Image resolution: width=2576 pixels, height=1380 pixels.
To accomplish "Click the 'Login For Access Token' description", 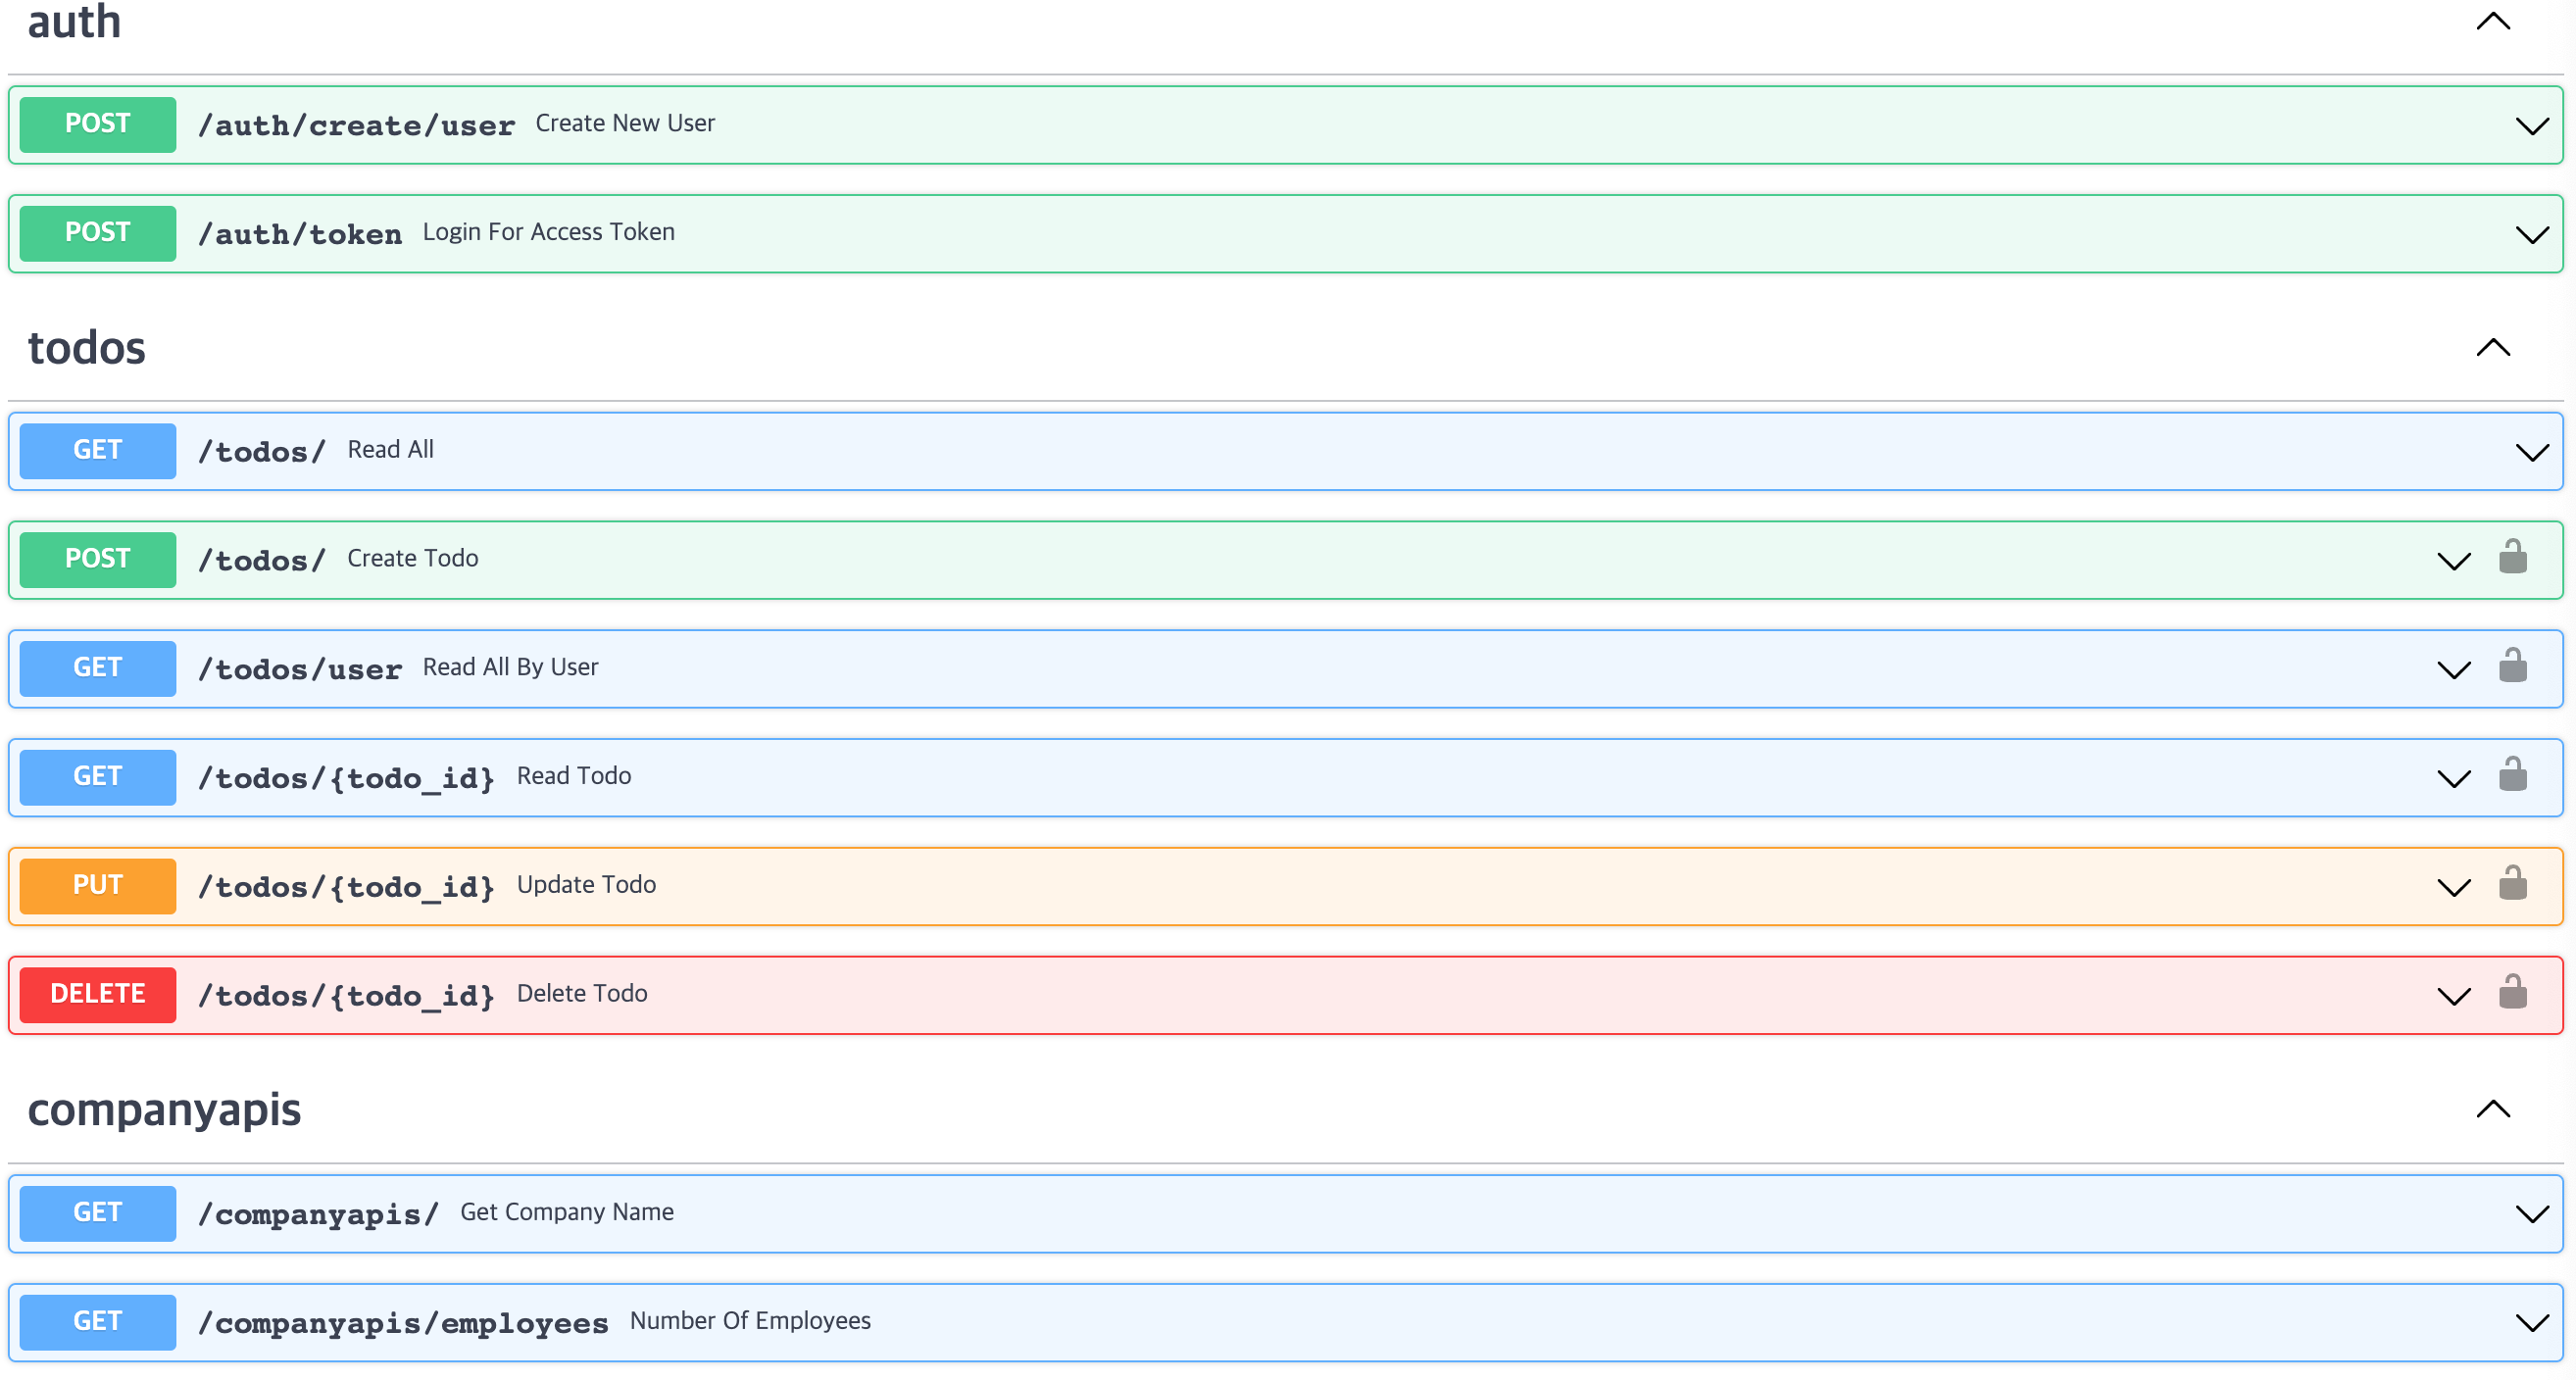I will point(549,232).
